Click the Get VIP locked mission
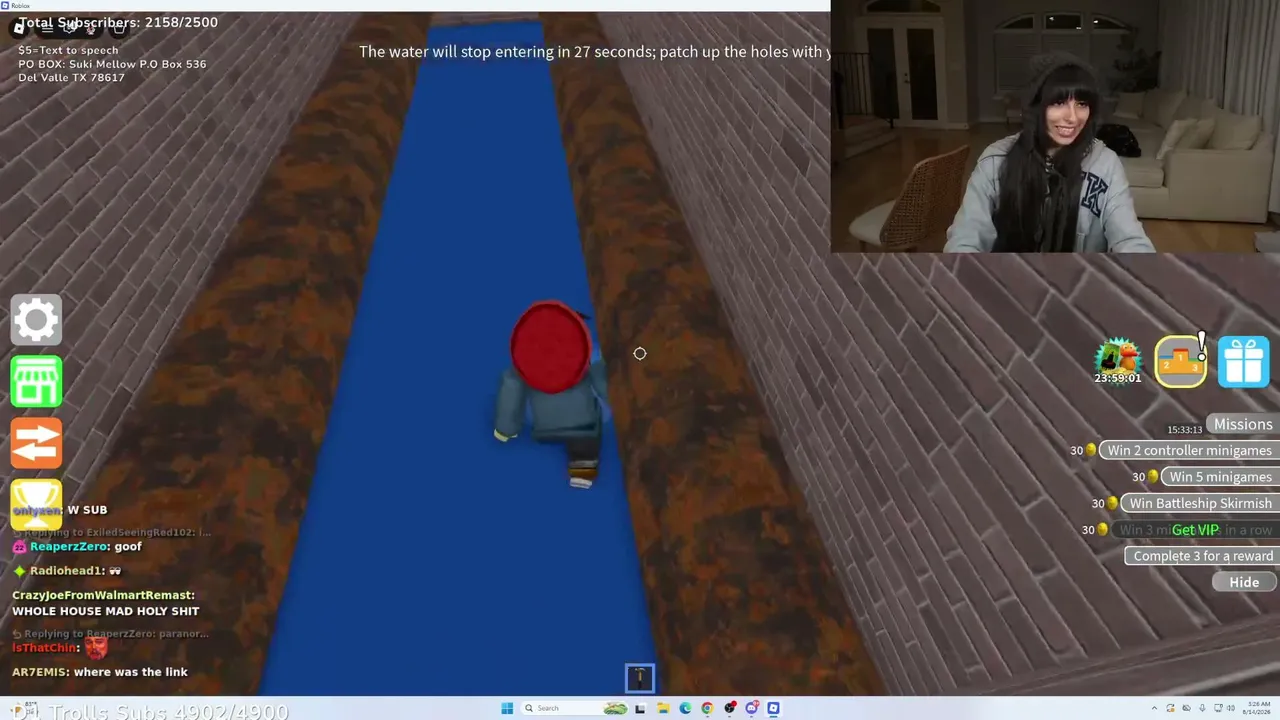 coord(1195,530)
